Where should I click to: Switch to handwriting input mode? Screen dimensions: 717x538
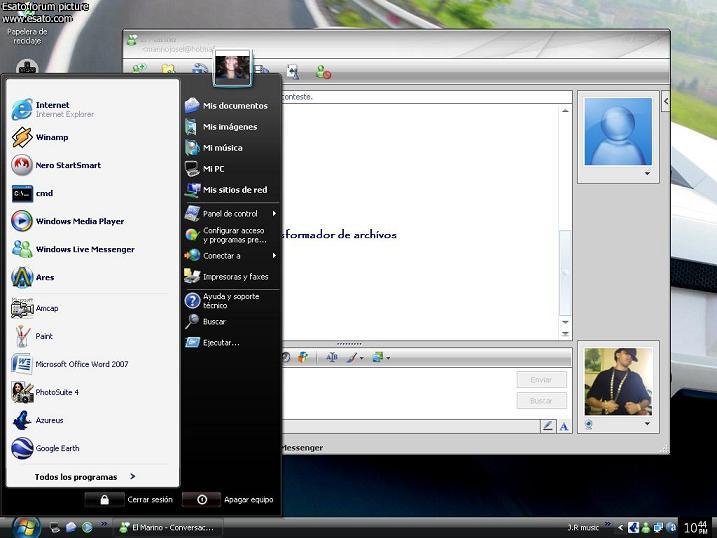point(547,426)
